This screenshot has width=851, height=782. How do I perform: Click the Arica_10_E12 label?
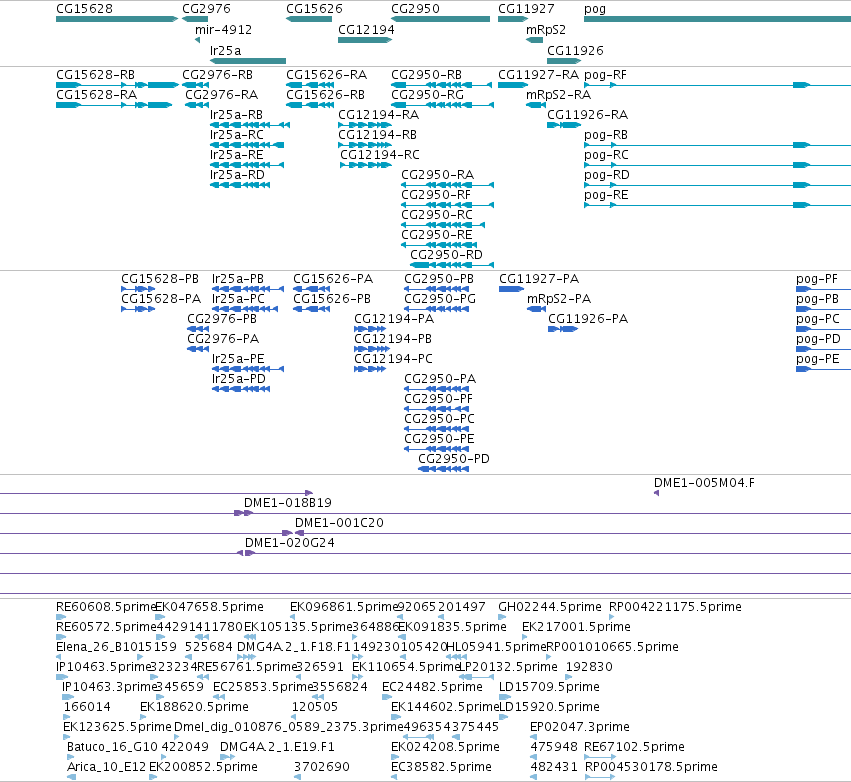click(x=107, y=767)
